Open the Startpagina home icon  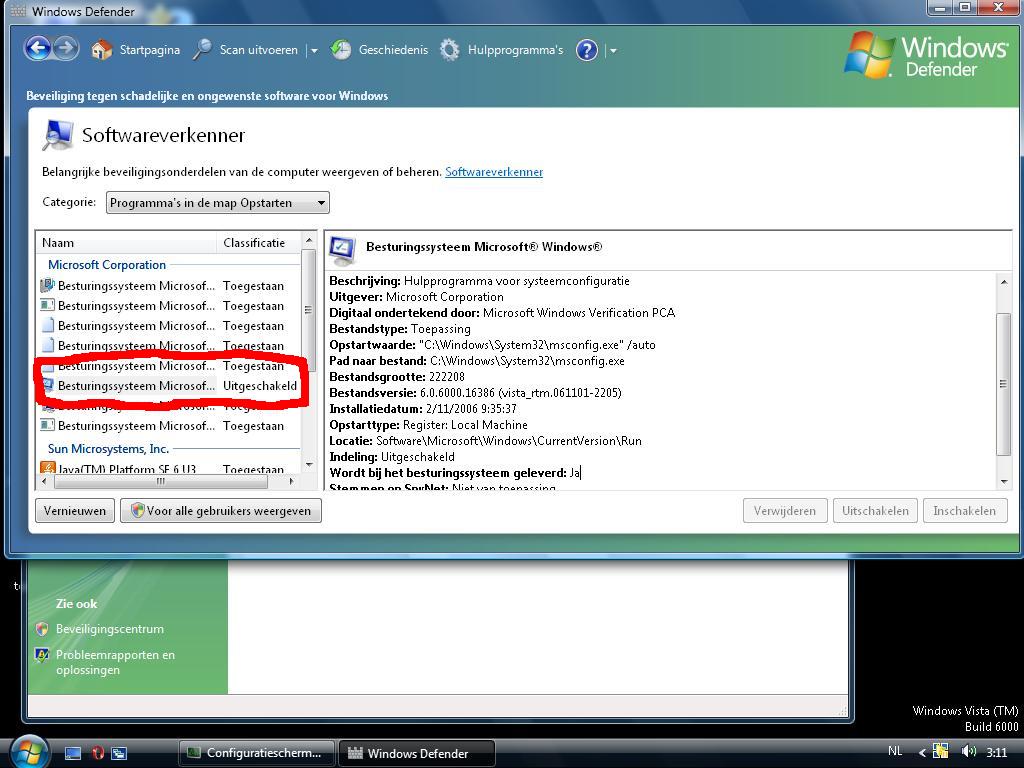point(101,50)
